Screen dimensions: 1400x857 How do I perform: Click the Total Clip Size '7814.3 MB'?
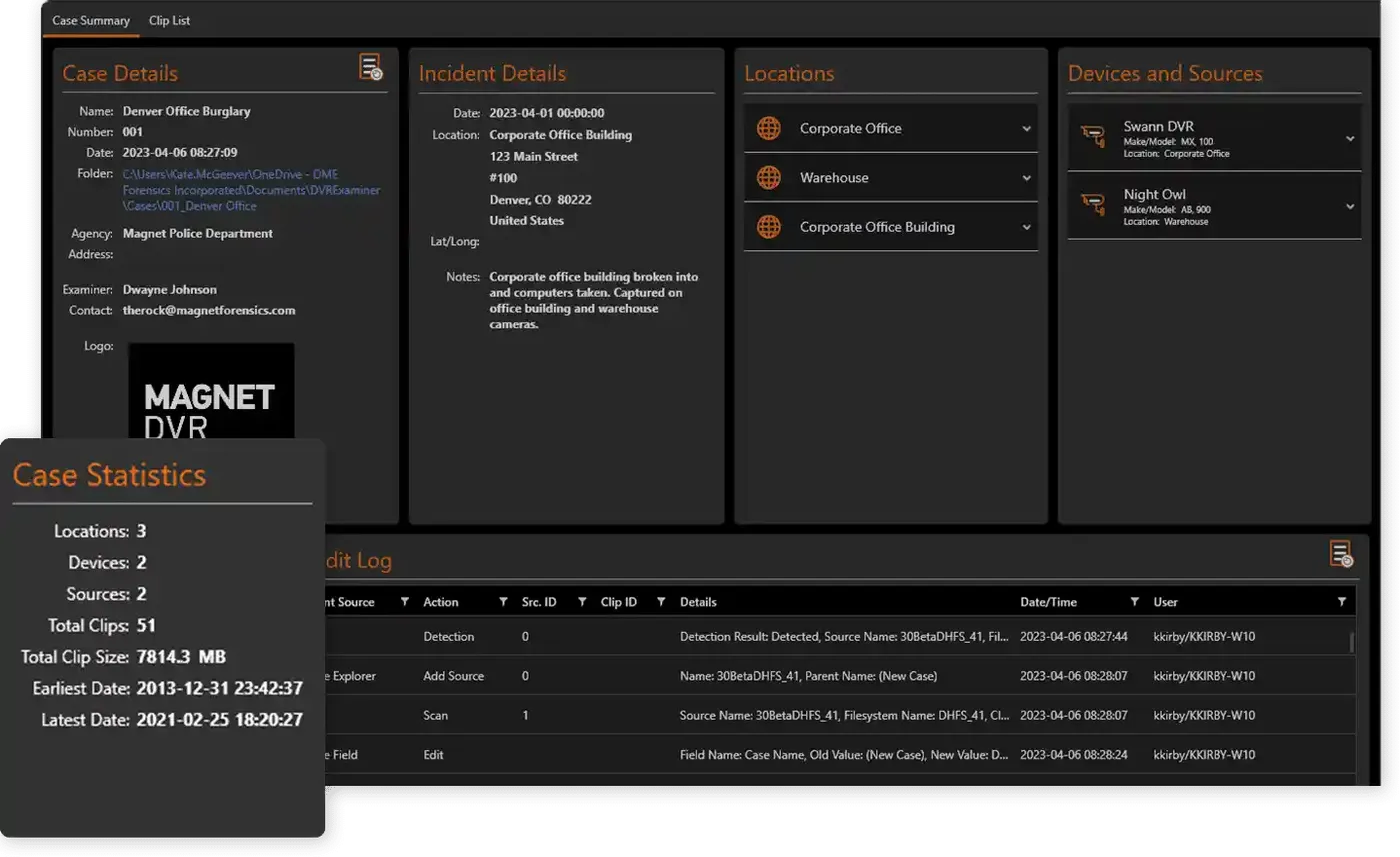(181, 657)
